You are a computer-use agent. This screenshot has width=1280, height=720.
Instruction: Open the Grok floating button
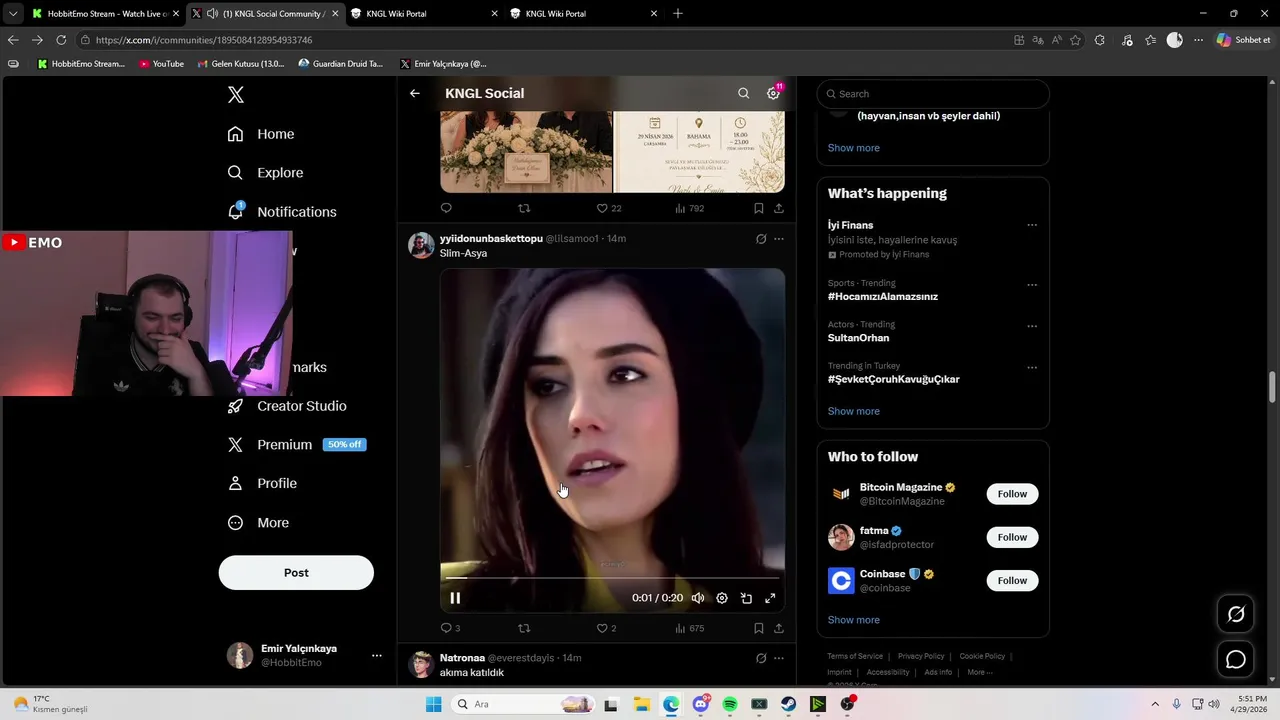[1236, 614]
